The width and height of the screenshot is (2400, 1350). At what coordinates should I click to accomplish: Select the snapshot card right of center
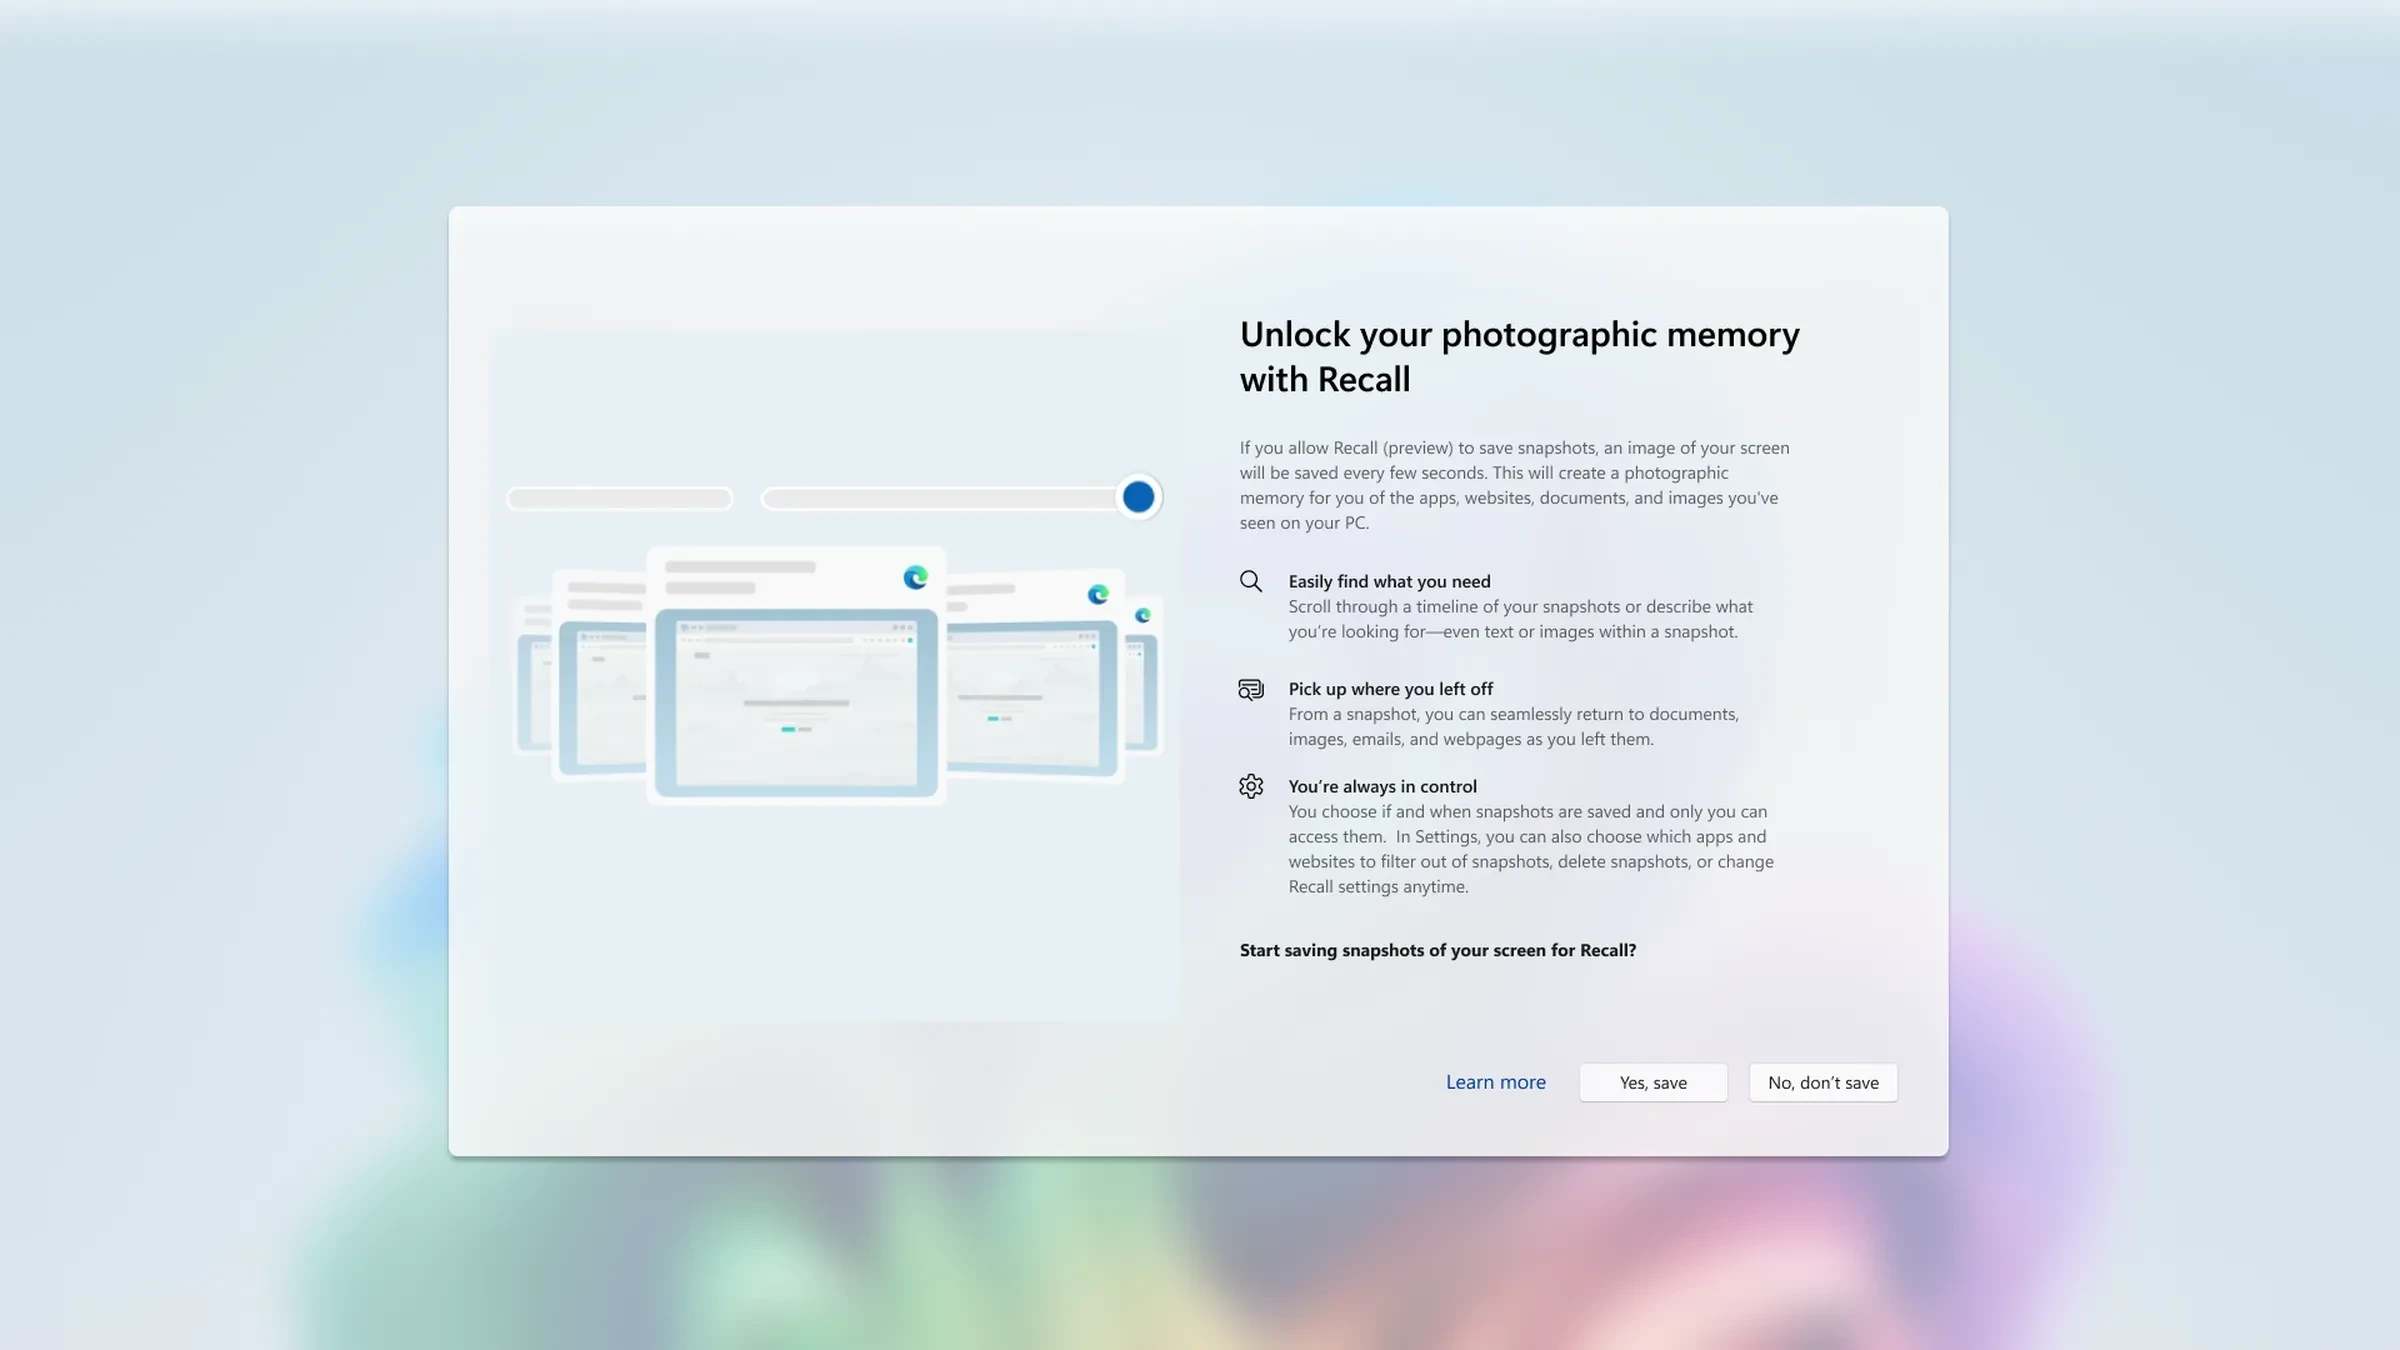coord(1035,675)
